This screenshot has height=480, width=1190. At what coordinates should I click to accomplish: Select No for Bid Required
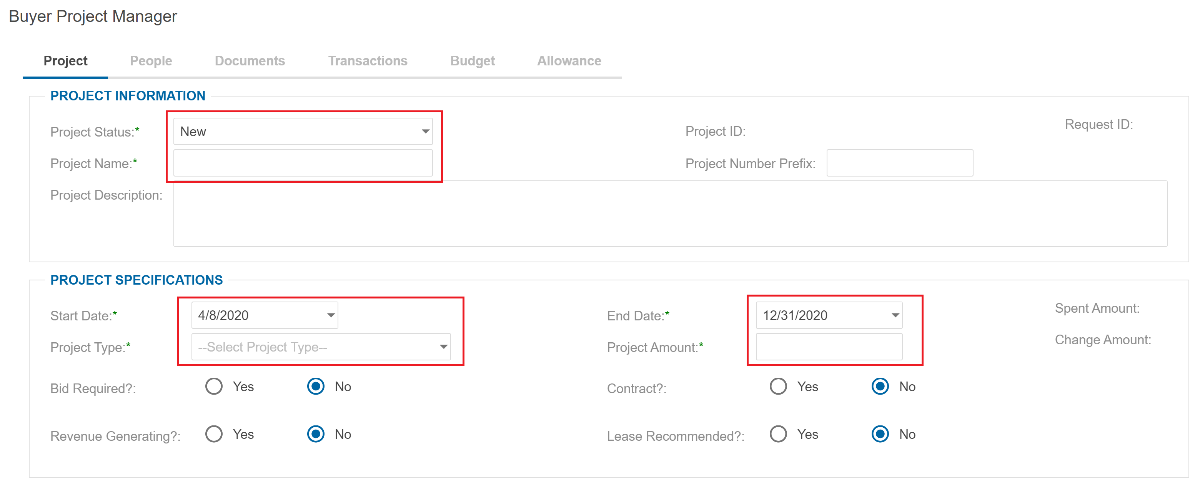pyautogui.click(x=316, y=387)
